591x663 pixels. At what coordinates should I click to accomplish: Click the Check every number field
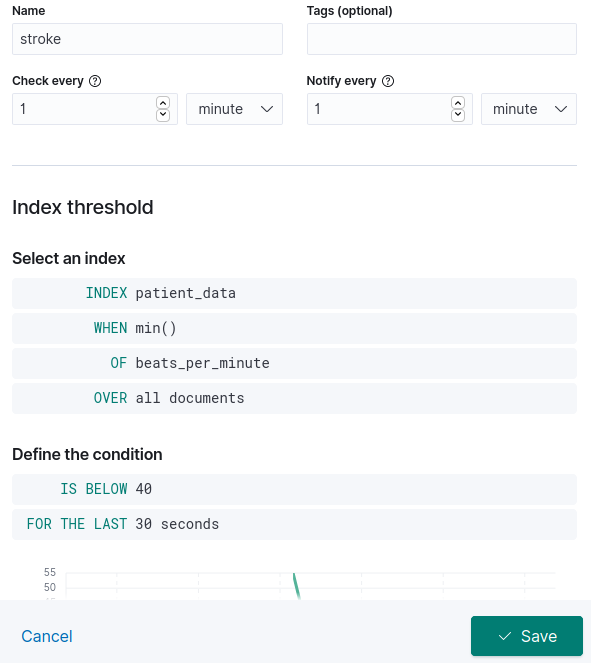pyautogui.click(x=84, y=109)
